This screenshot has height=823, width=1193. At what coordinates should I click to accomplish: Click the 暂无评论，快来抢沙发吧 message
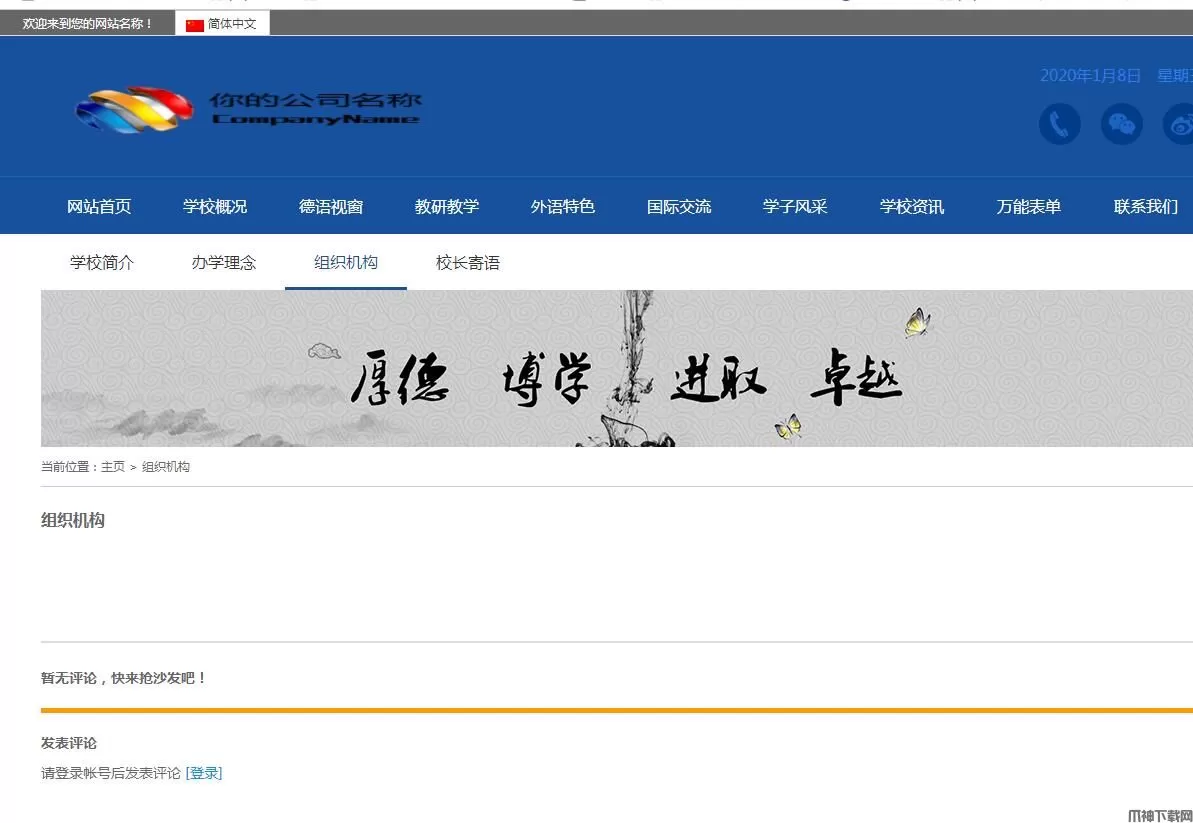pyautogui.click(x=123, y=678)
